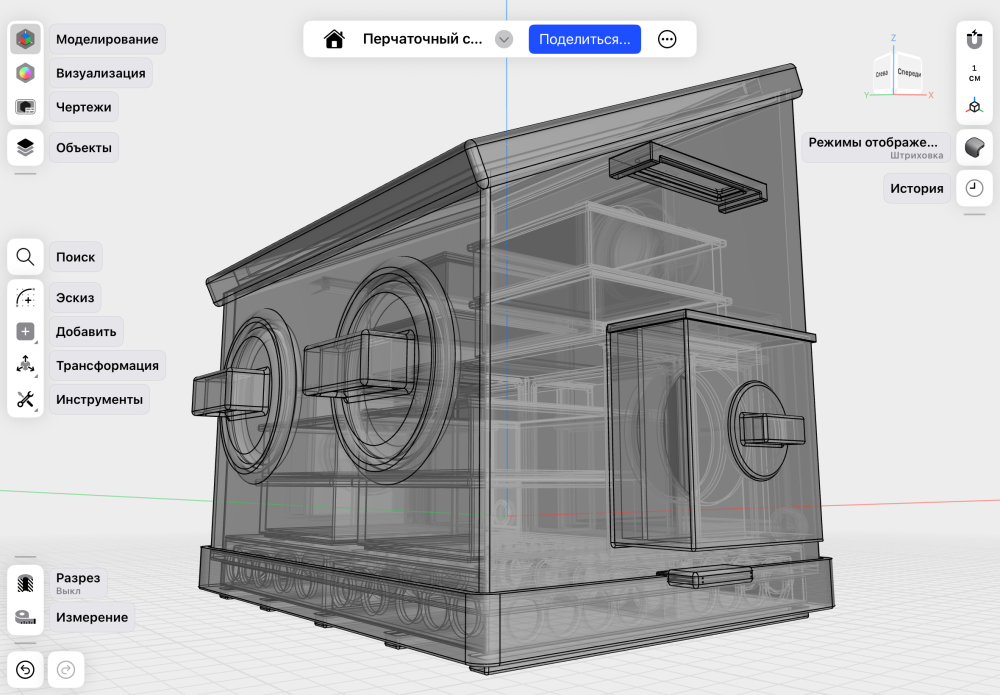Screen dimensions: 1000x695
Task: Toggle the Разрез section view icon
Action: [x=25, y=582]
